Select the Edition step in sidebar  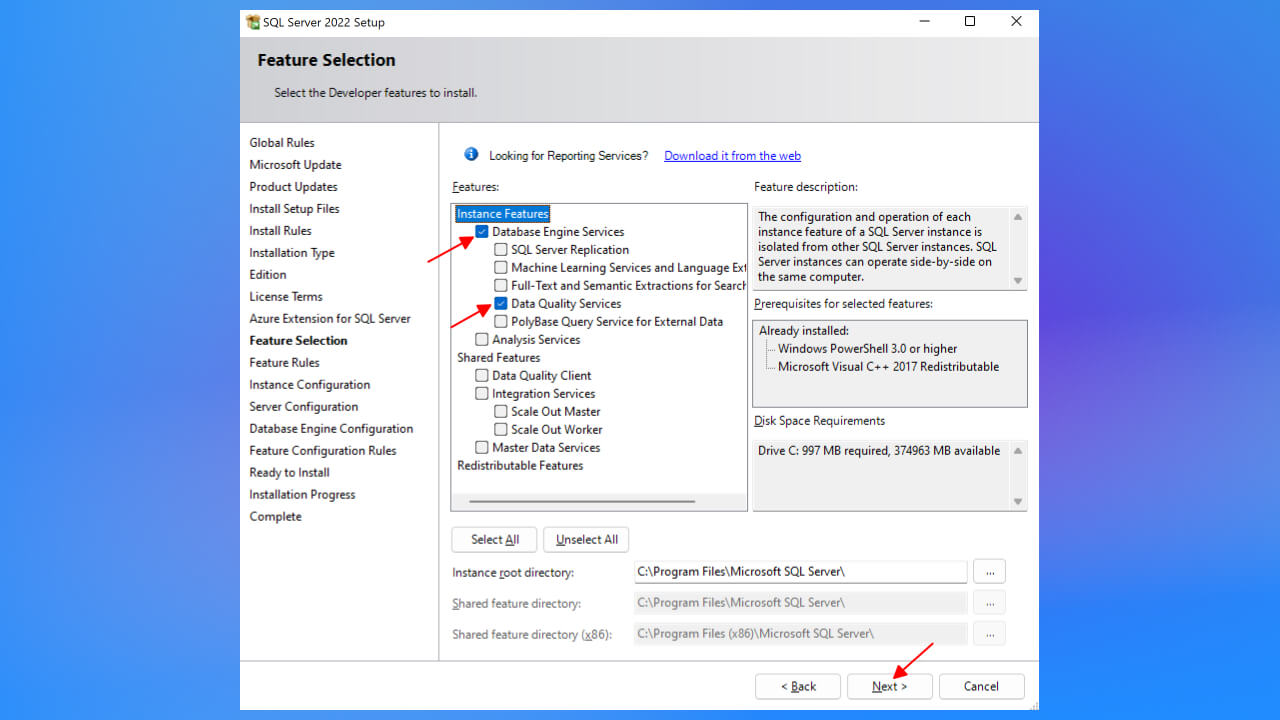[268, 275]
